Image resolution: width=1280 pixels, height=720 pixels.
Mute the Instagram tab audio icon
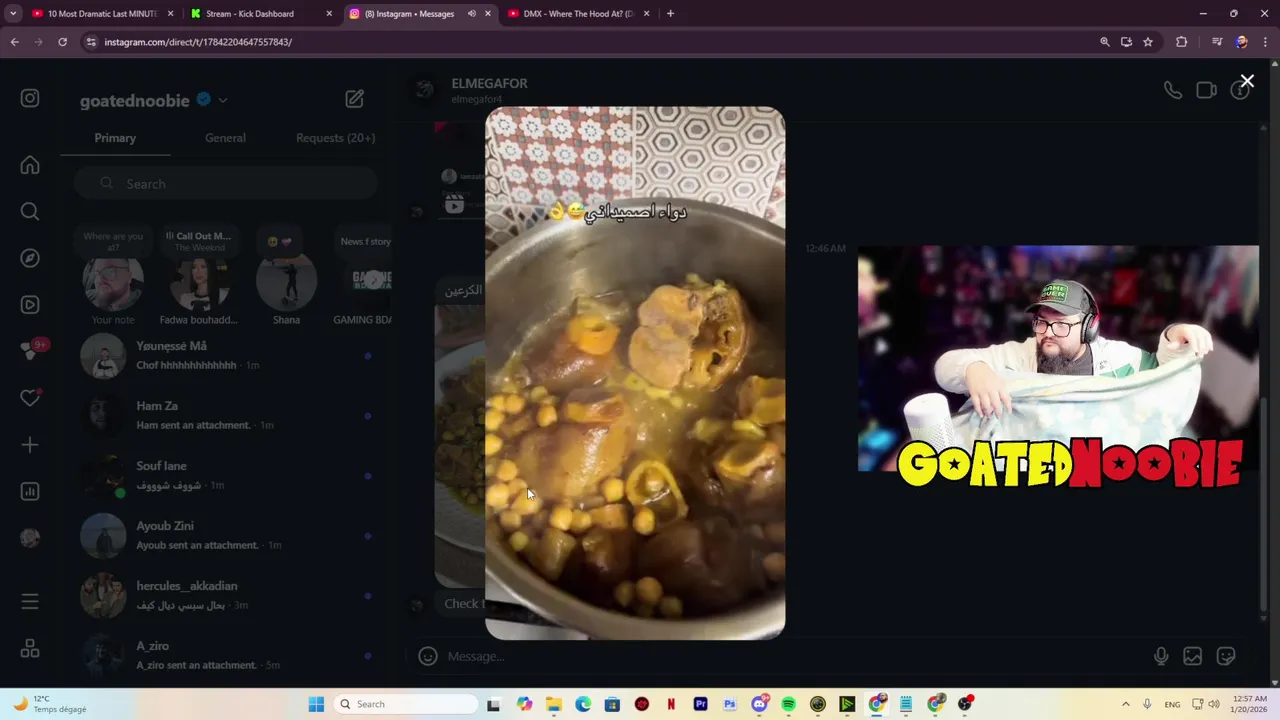(x=471, y=14)
